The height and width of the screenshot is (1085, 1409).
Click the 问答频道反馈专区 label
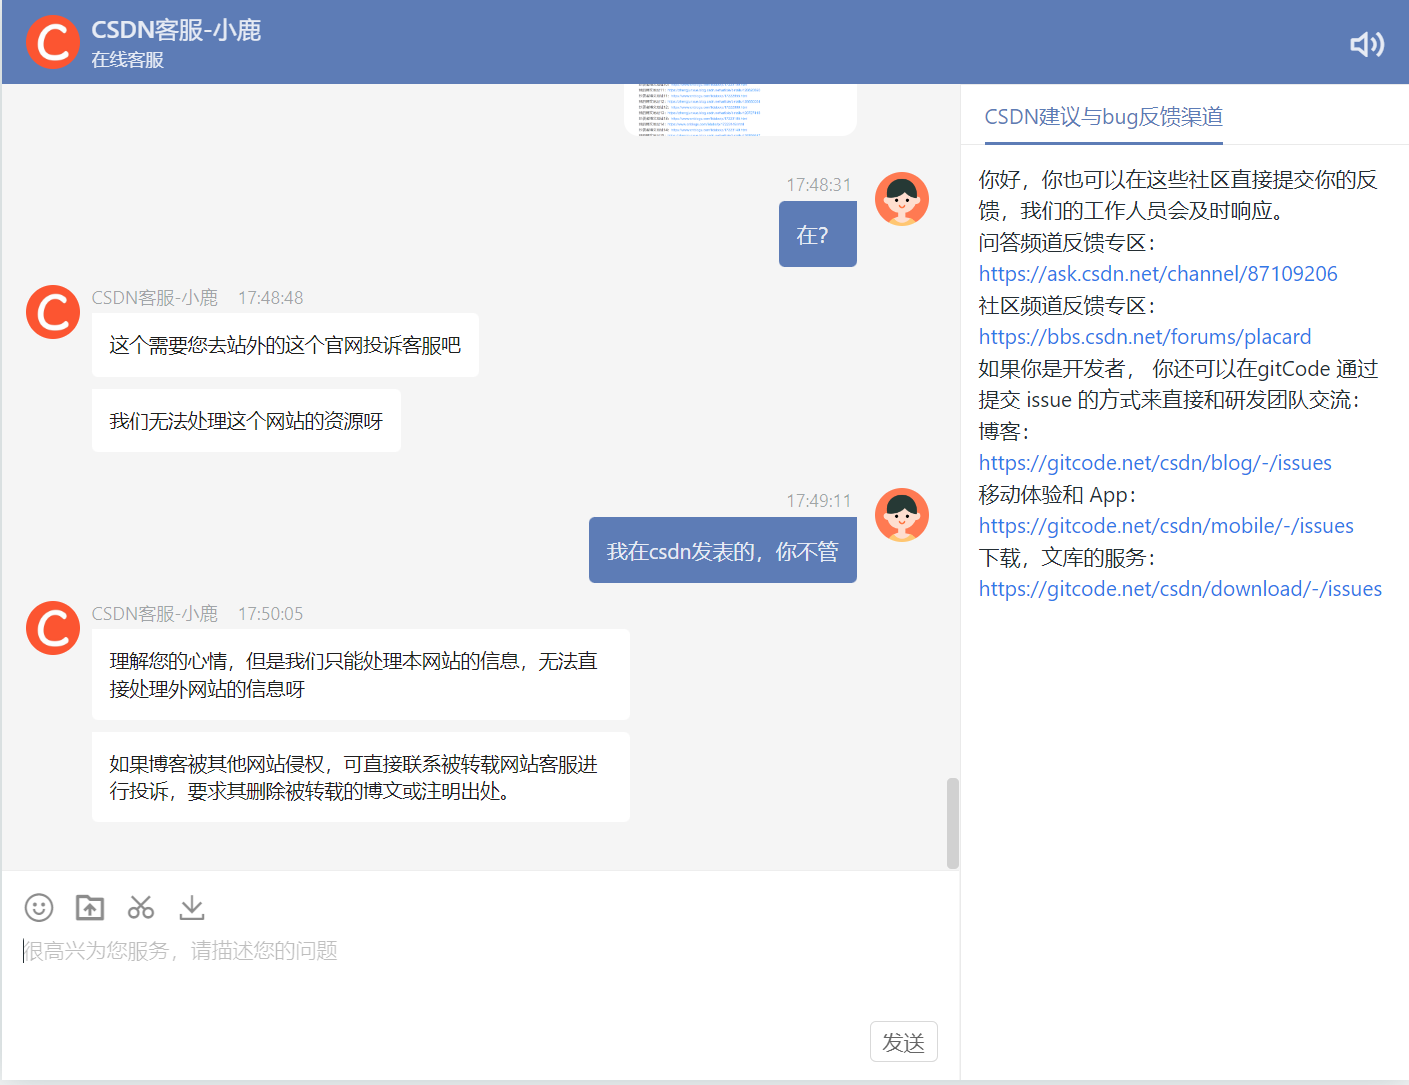coord(1067,243)
